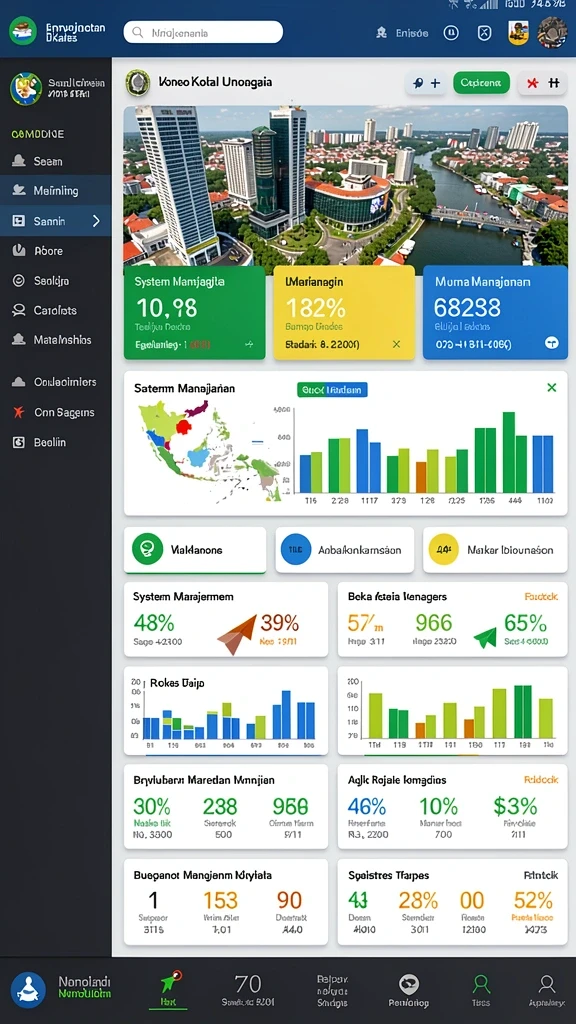Select the Anbakonkamsaon tab card
Image resolution: width=576 pixels, height=1024 pixels.
pyautogui.click(x=344, y=550)
